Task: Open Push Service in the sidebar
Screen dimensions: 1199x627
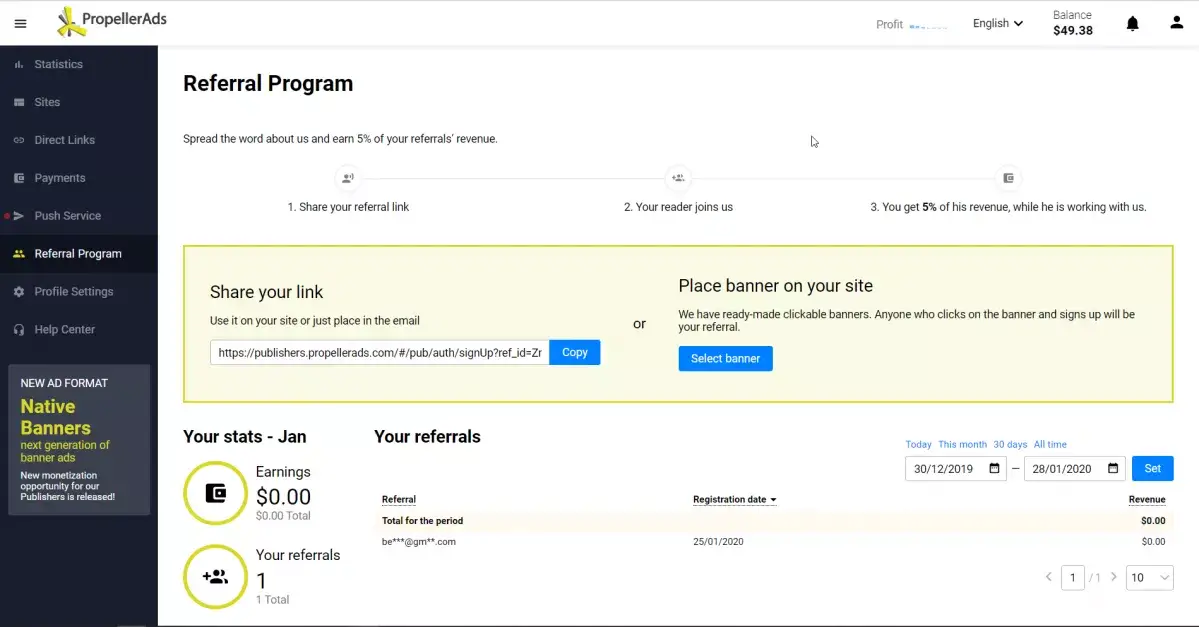Action: click(79, 216)
